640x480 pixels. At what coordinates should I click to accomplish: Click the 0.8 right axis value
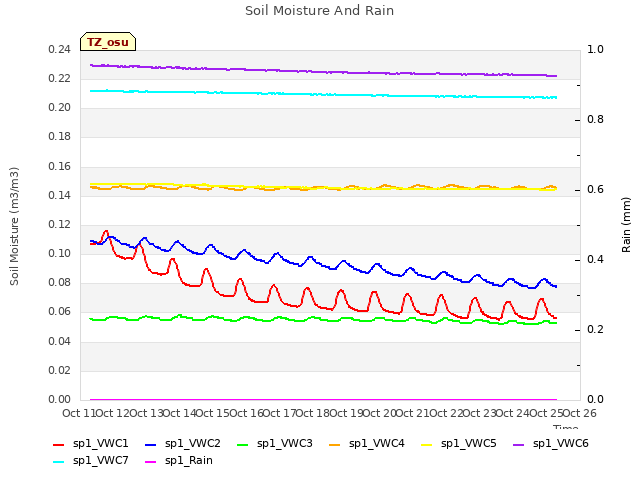pyautogui.click(x=595, y=120)
